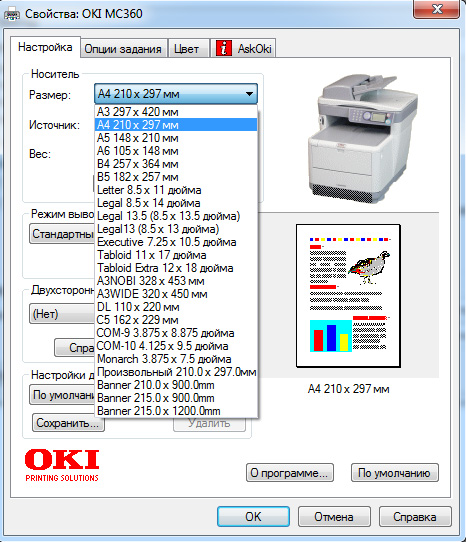Choose Произвольный 210.0 x 297.0мм custom size
Viewport: 466px width, 542px height.
tap(176, 372)
